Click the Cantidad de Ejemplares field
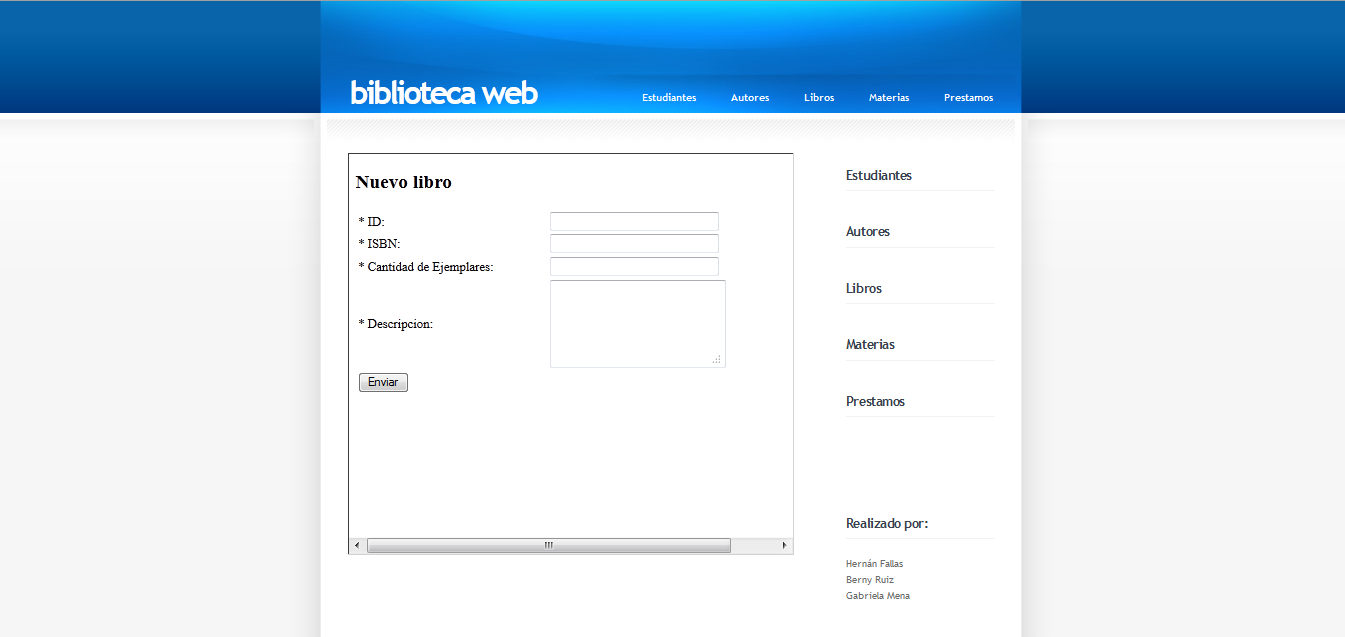Screen dimensions: 1345x637 [x=633, y=266]
